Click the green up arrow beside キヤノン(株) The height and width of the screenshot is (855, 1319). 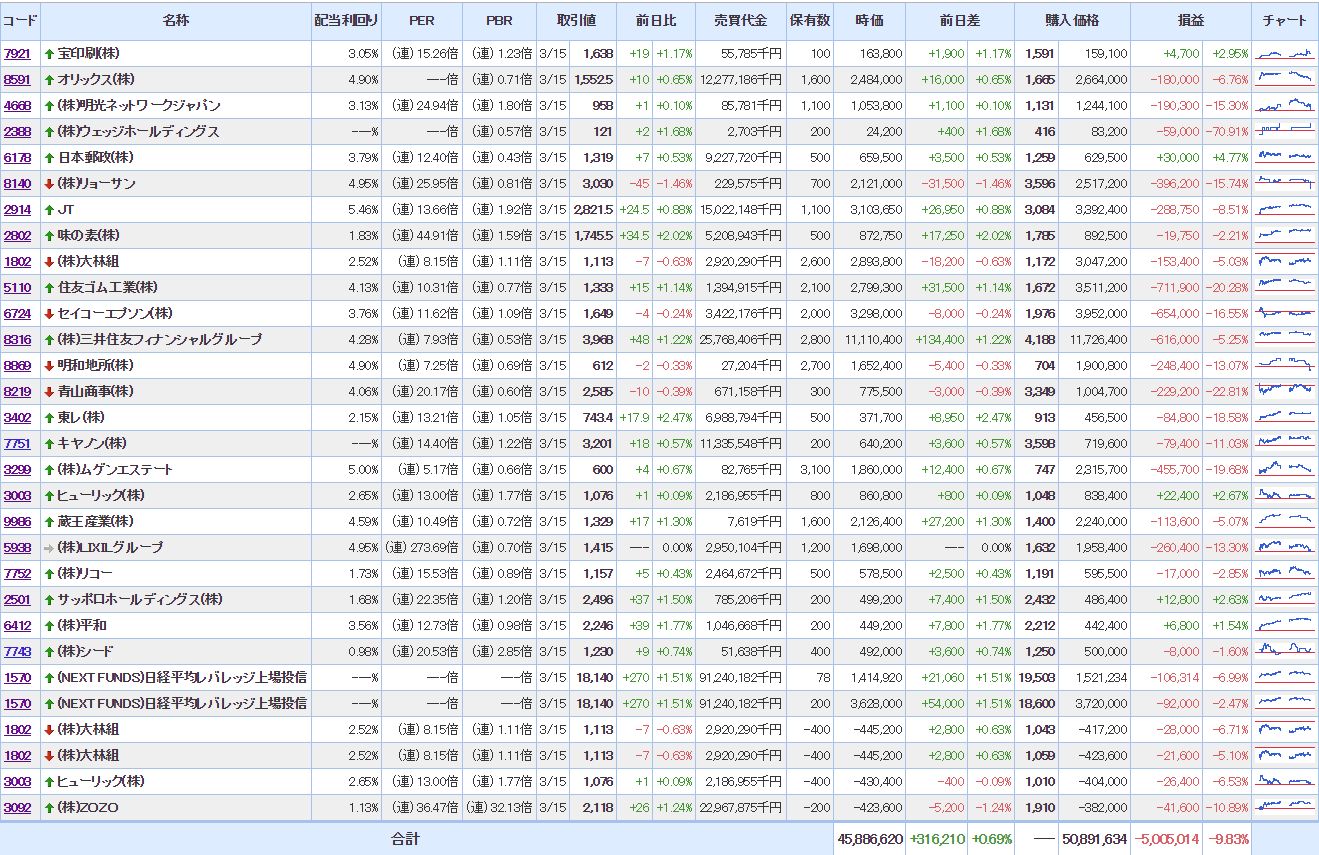49,444
